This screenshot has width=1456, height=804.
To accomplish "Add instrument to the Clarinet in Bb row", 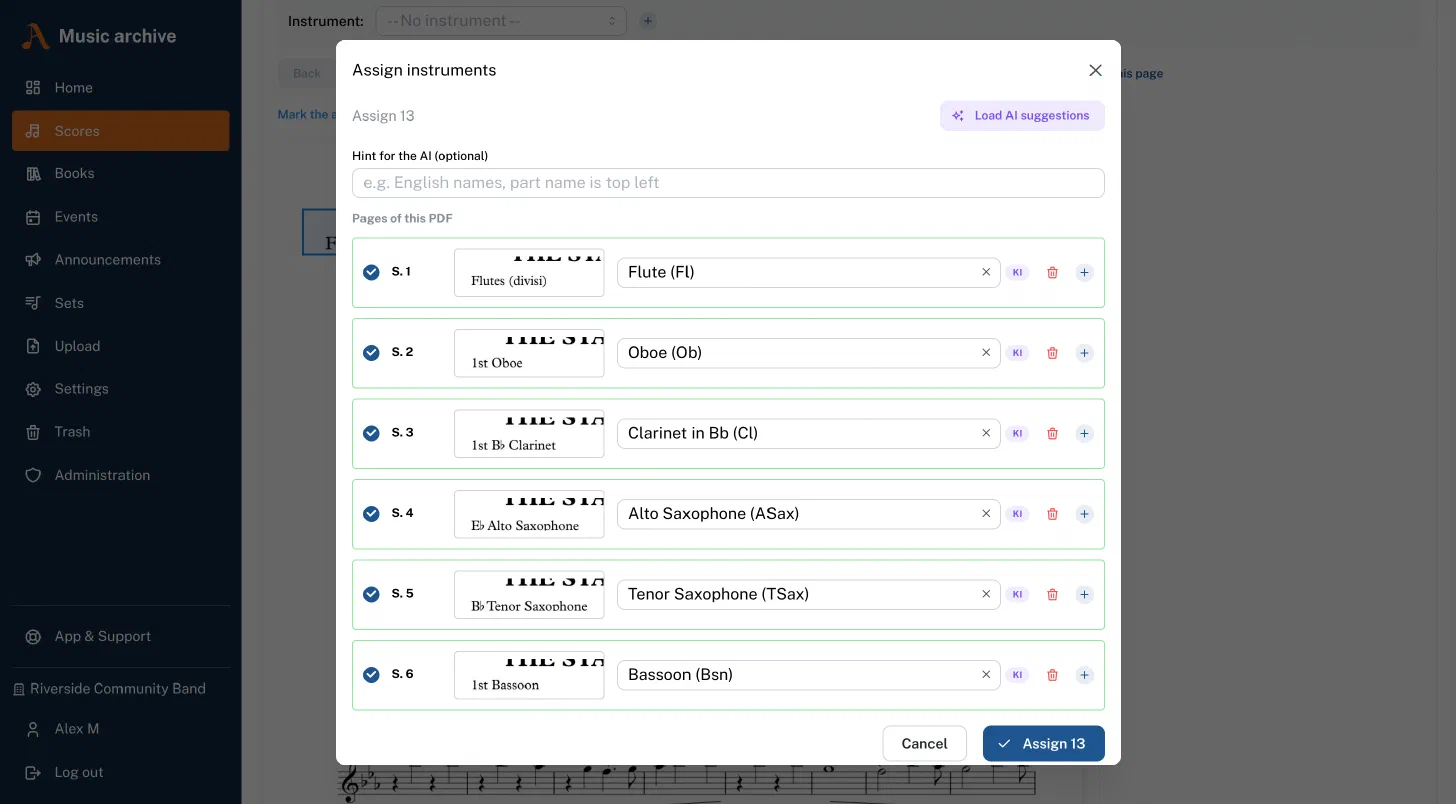I will click(1084, 434).
